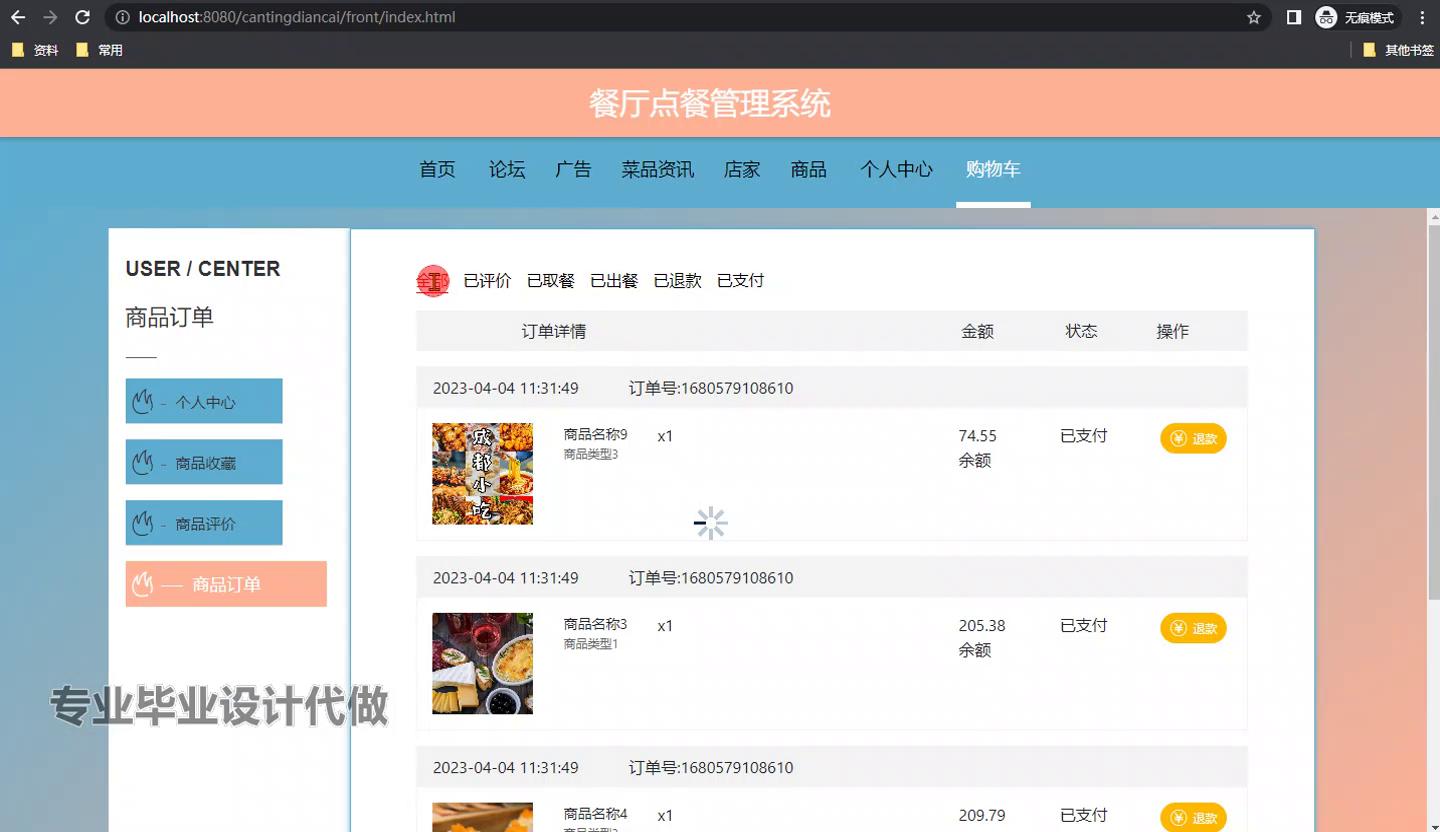This screenshot has height=832, width=1440.
Task: Filter orders by 已退款
Action: [x=677, y=281]
